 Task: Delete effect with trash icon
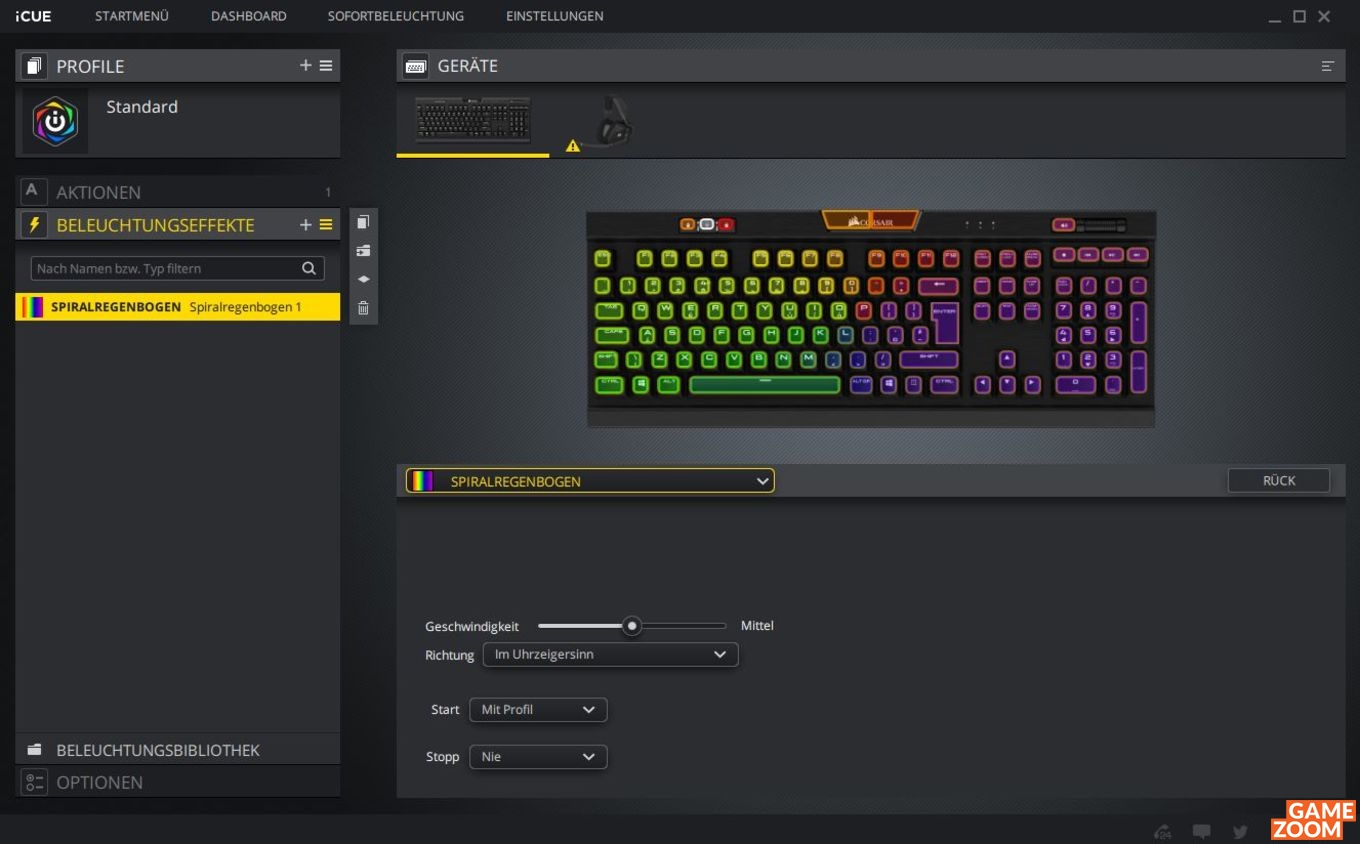pyautogui.click(x=363, y=308)
